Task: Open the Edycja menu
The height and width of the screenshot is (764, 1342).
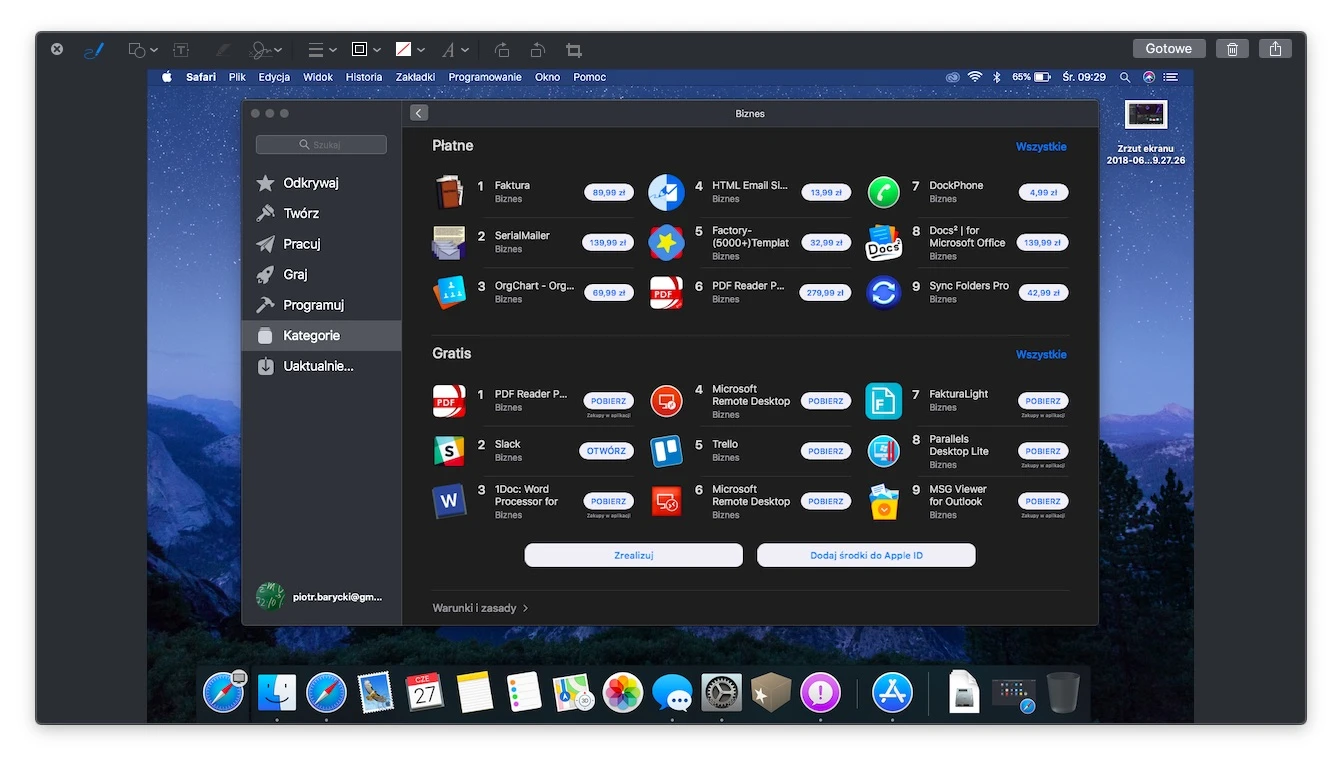Action: click(x=274, y=77)
